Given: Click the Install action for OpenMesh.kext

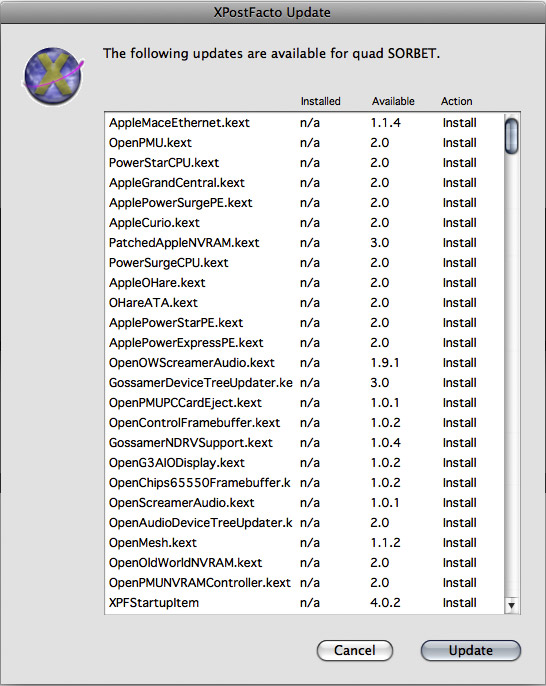Looking at the screenshot, I should pyautogui.click(x=459, y=543).
